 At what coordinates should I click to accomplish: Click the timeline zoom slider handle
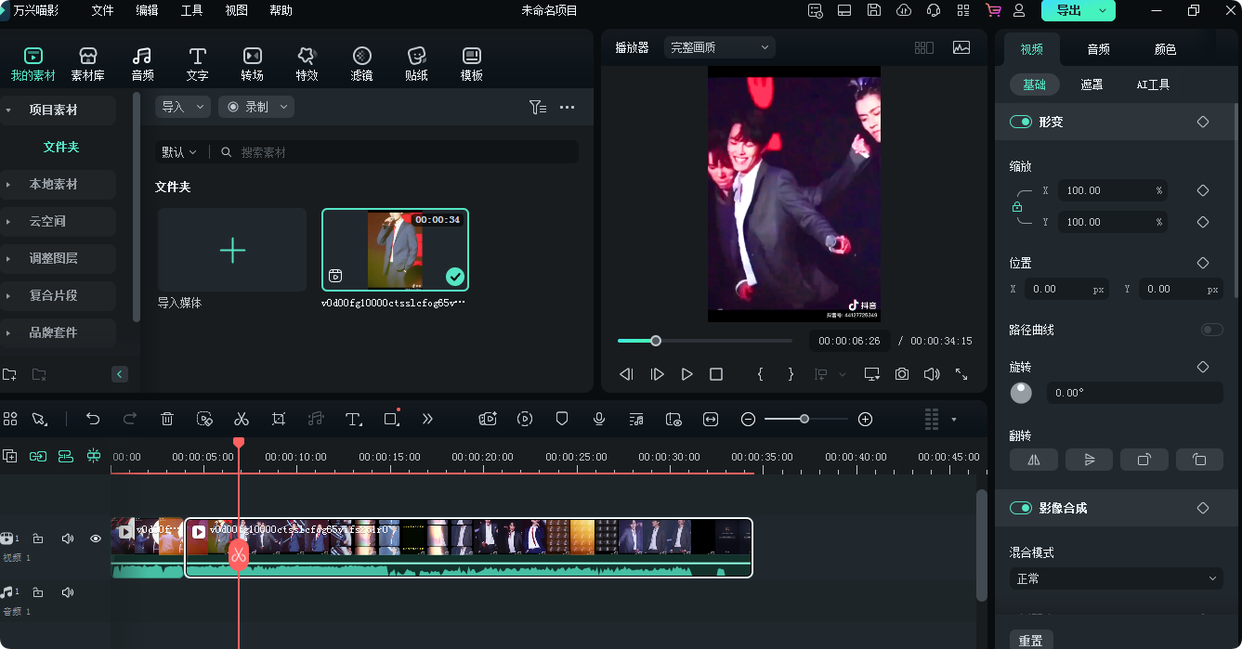(804, 419)
